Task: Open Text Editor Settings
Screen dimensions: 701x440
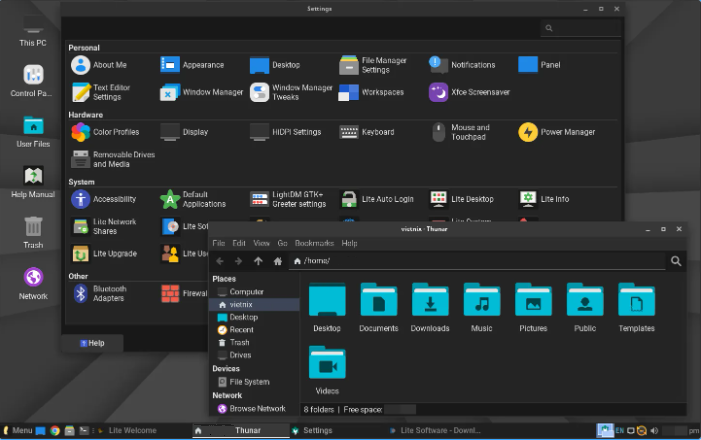Action: (x=101, y=92)
